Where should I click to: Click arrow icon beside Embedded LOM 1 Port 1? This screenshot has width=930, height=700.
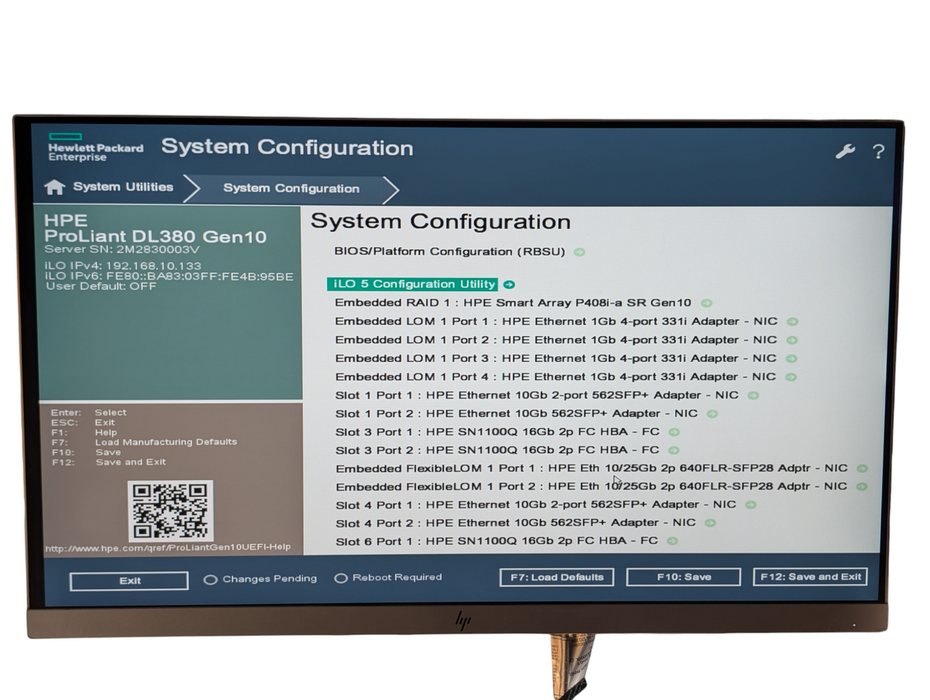[792, 322]
